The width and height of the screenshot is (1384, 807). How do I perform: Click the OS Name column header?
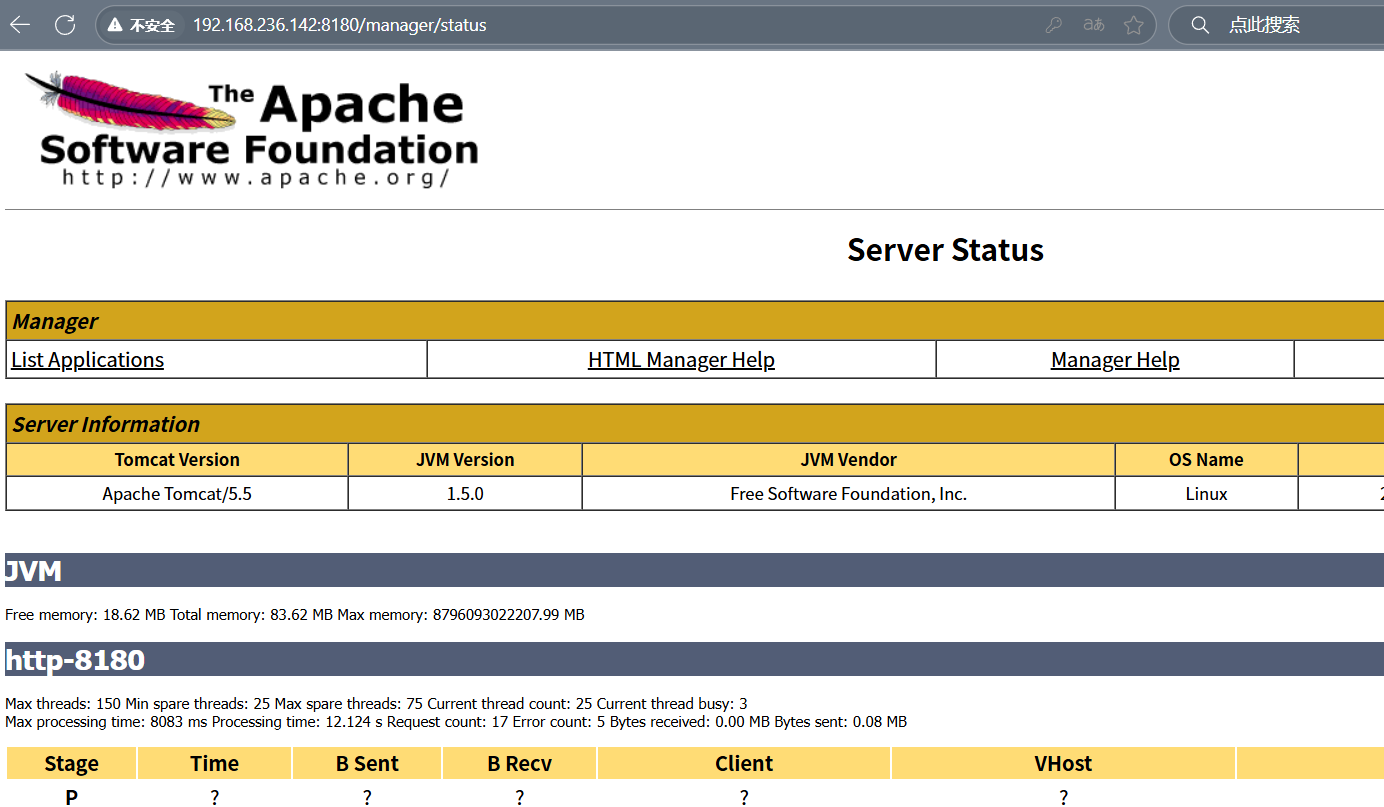(x=1206, y=460)
